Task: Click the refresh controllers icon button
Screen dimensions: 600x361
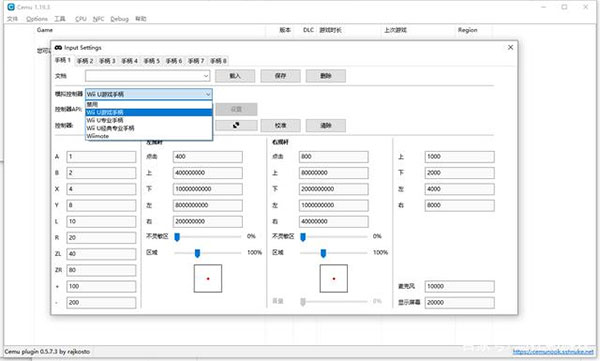Action: click(236, 125)
